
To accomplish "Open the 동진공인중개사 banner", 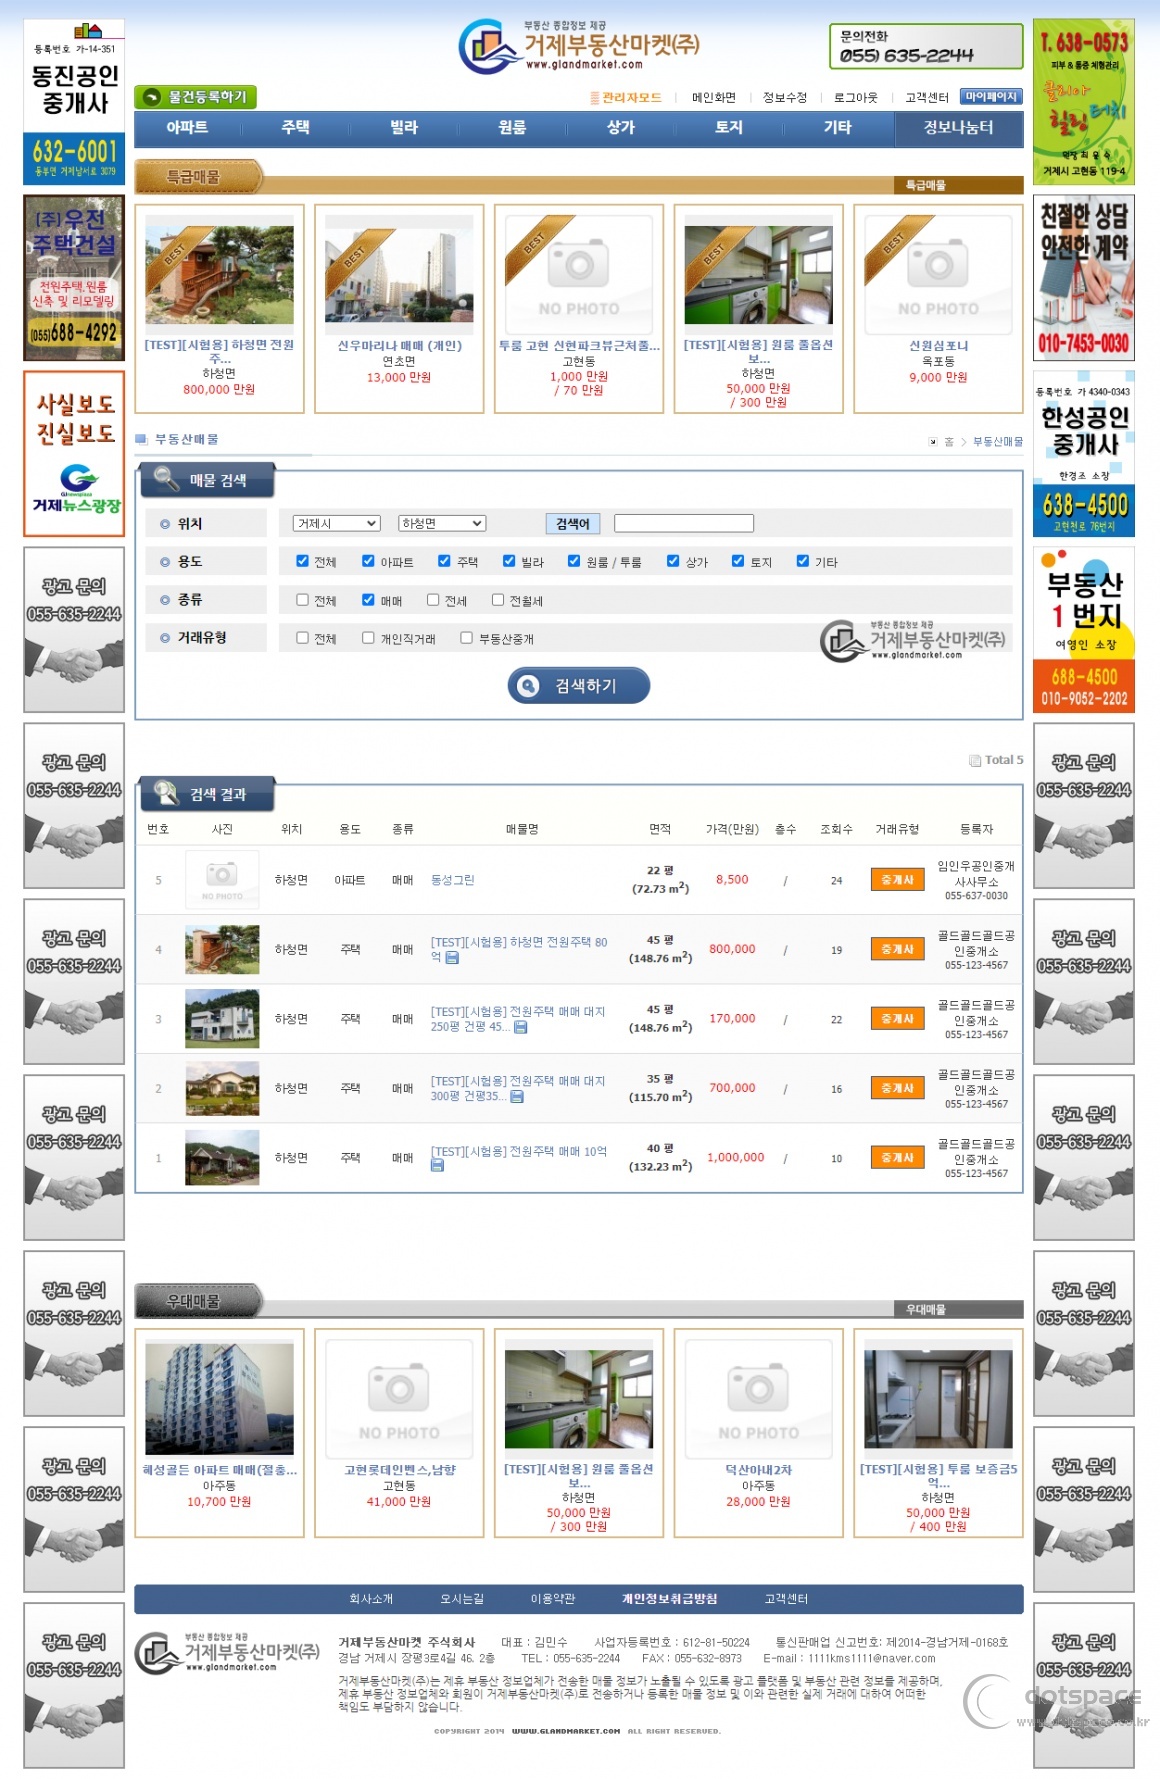I will pos(74,102).
